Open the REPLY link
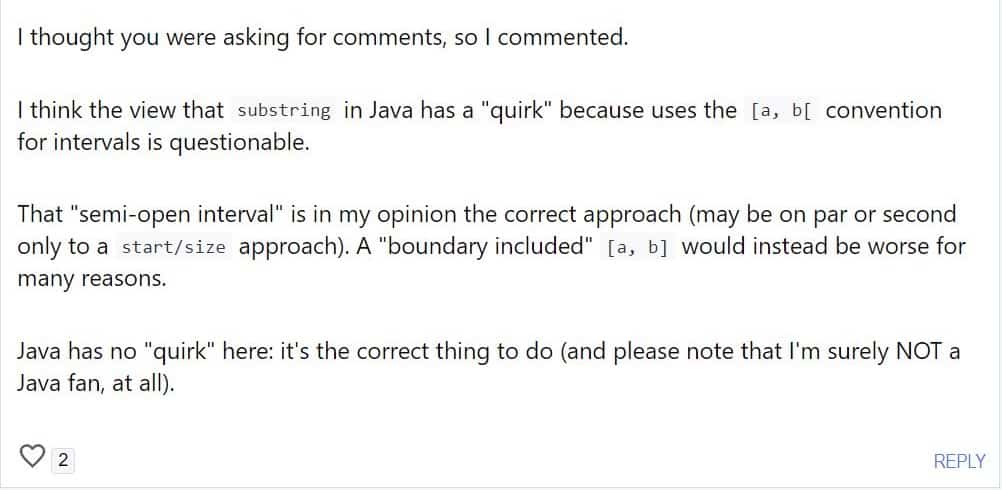The height and width of the screenshot is (490, 1002). coord(959,461)
